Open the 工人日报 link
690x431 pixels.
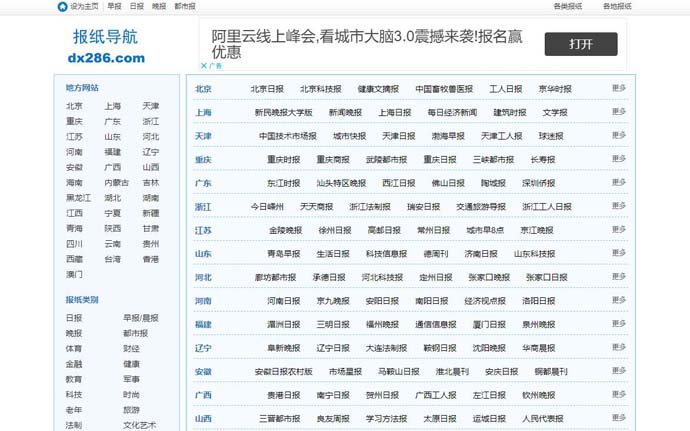click(x=506, y=89)
